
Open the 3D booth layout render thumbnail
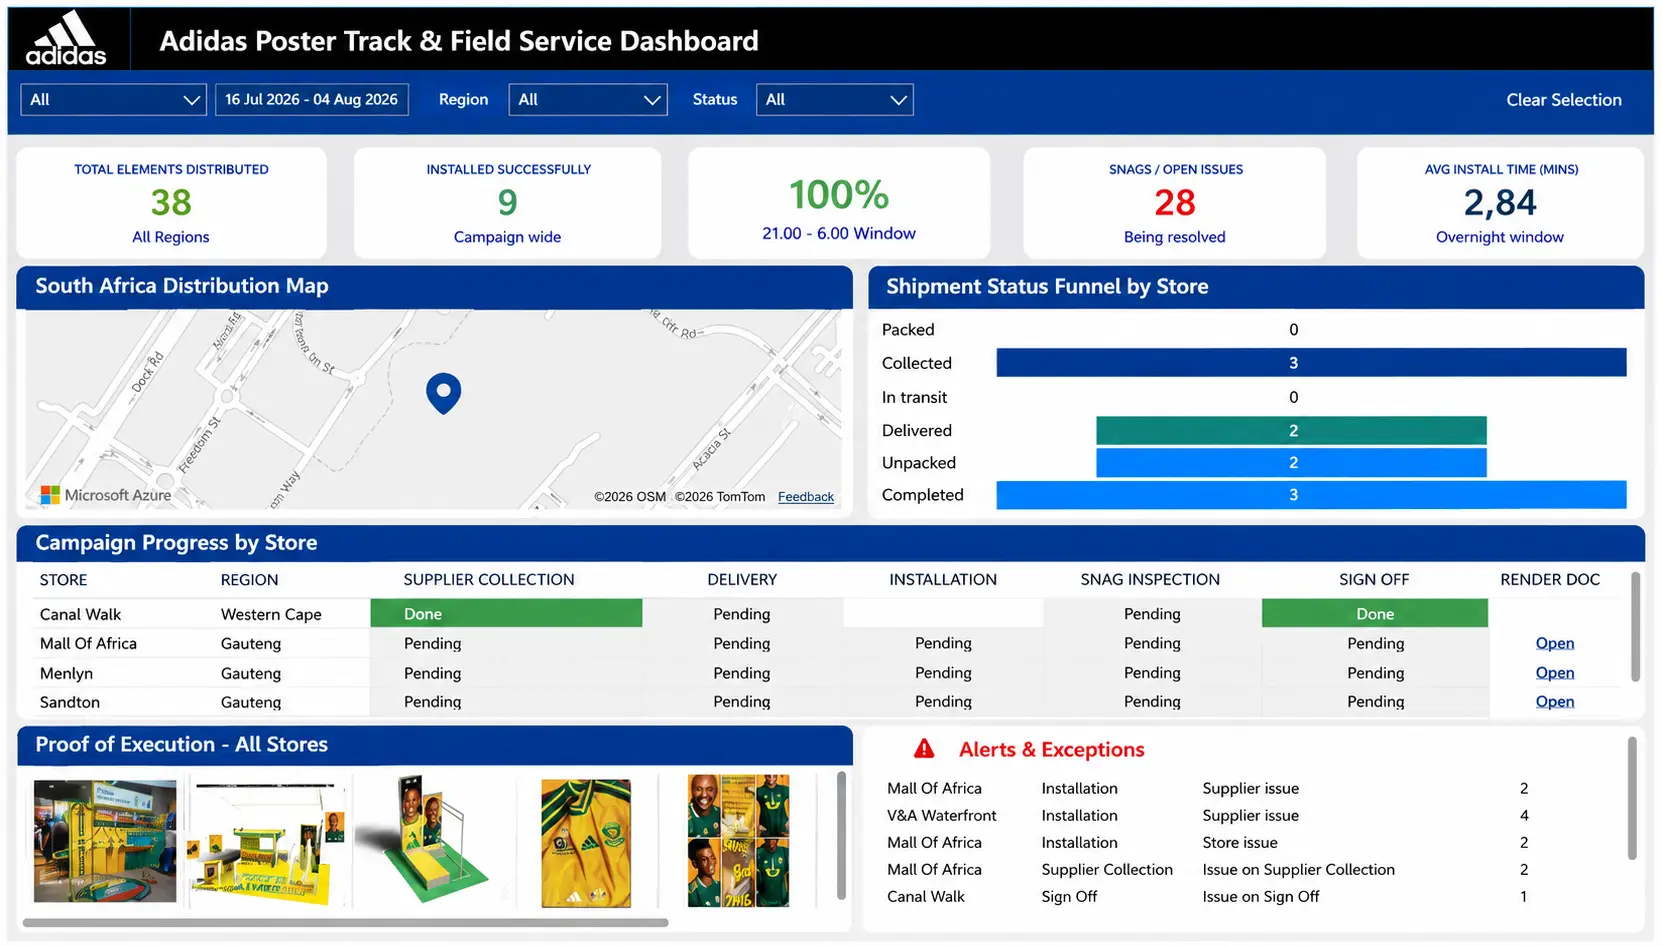[x=266, y=844]
